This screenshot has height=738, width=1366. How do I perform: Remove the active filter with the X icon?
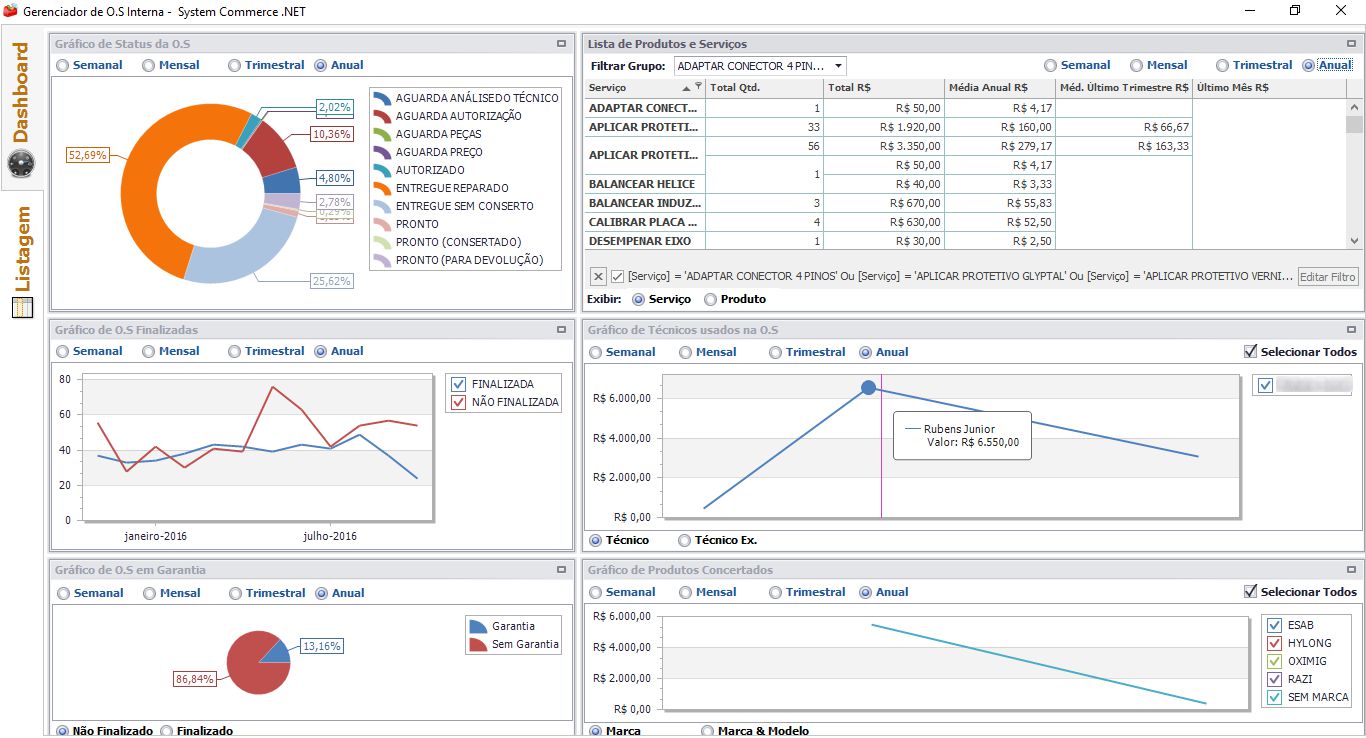[x=598, y=277]
